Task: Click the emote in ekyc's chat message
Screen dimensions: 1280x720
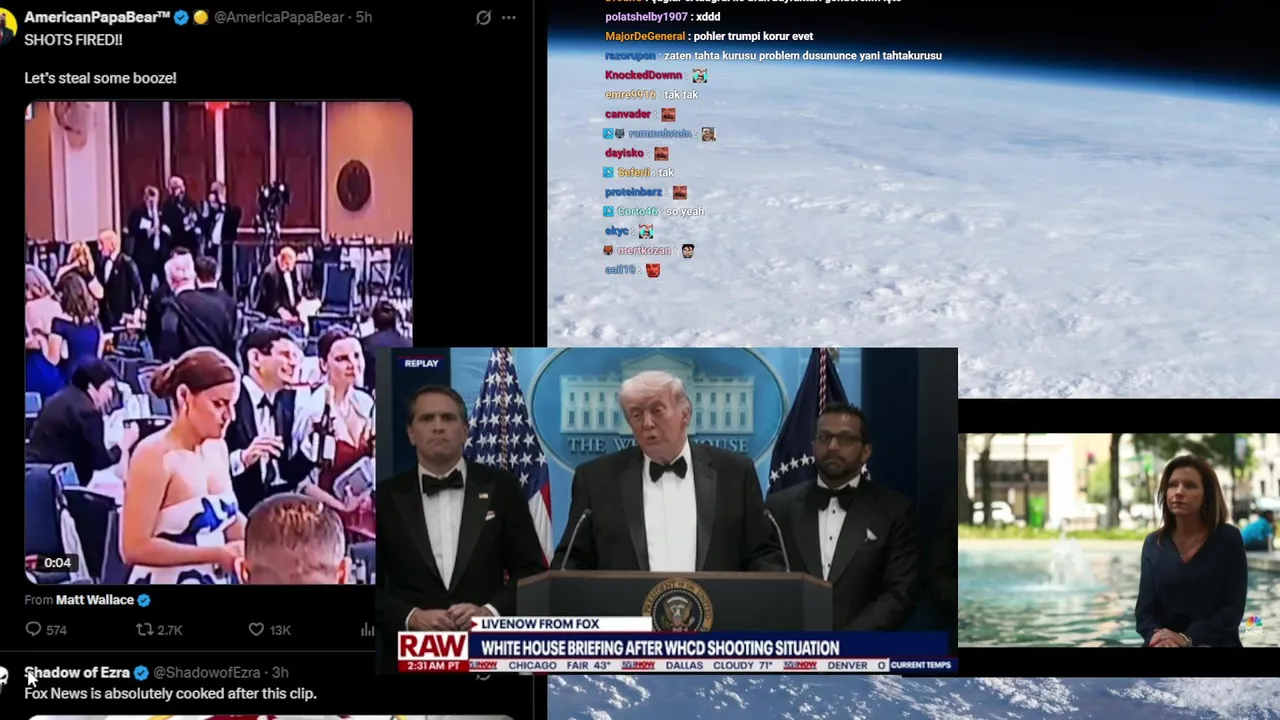Action: coord(645,231)
